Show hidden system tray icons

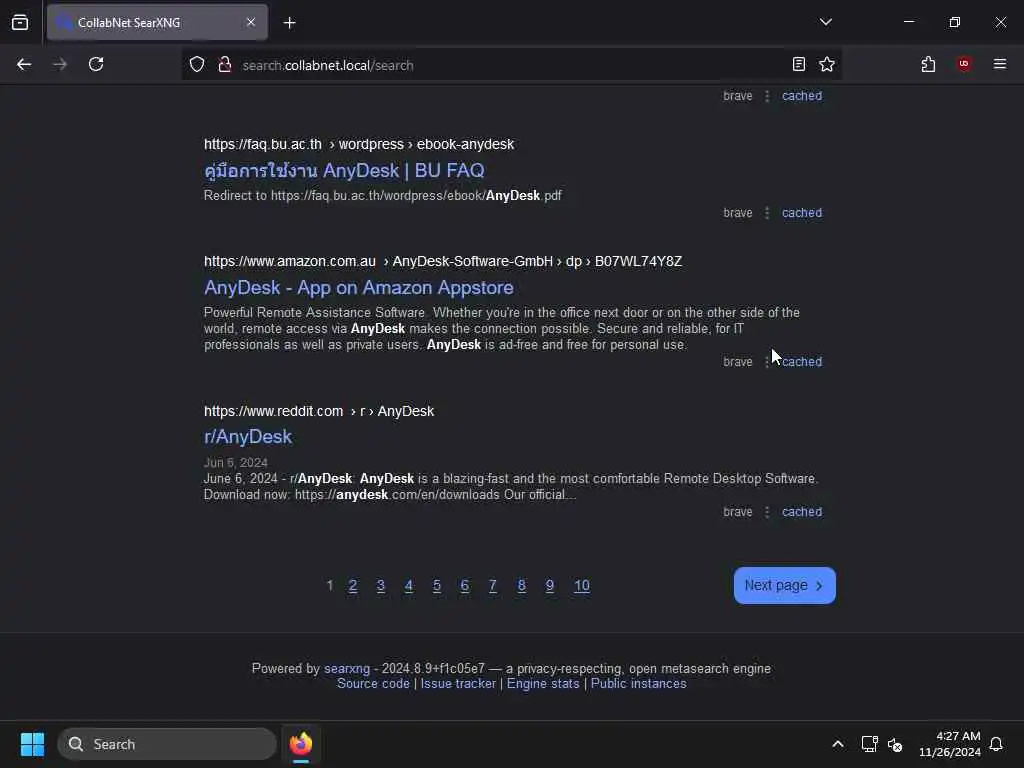(x=837, y=744)
